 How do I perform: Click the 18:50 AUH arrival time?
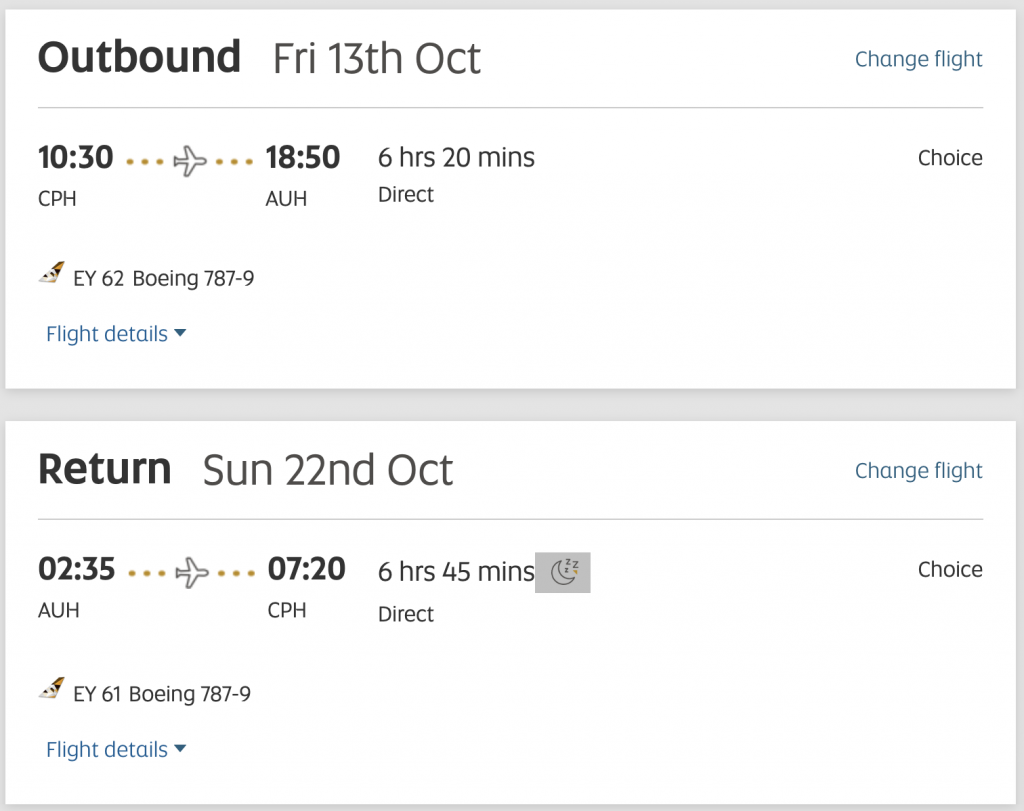[302, 157]
